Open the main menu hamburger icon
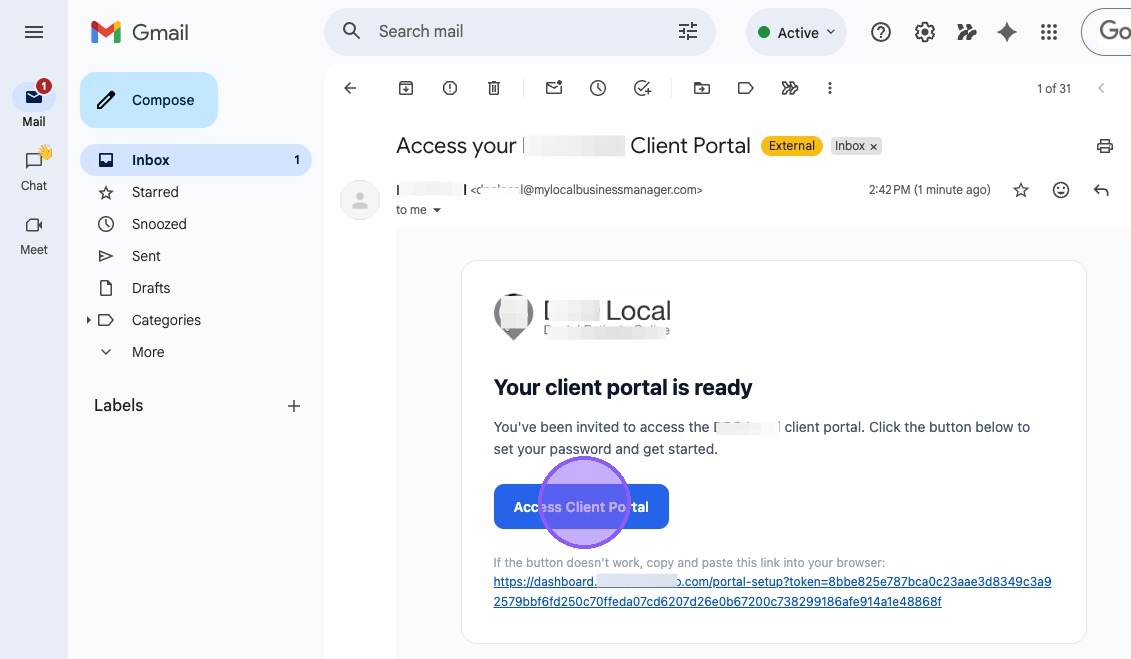 (34, 32)
